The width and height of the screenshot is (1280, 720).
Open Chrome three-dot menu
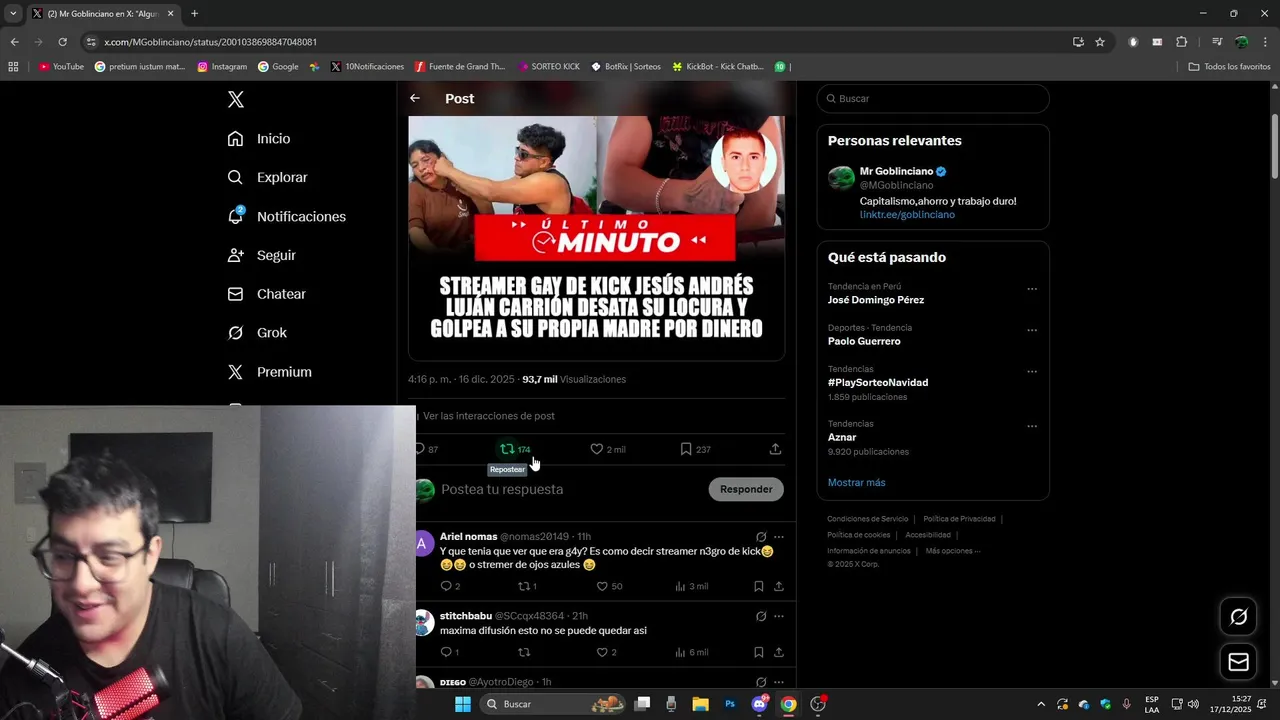(x=1265, y=42)
